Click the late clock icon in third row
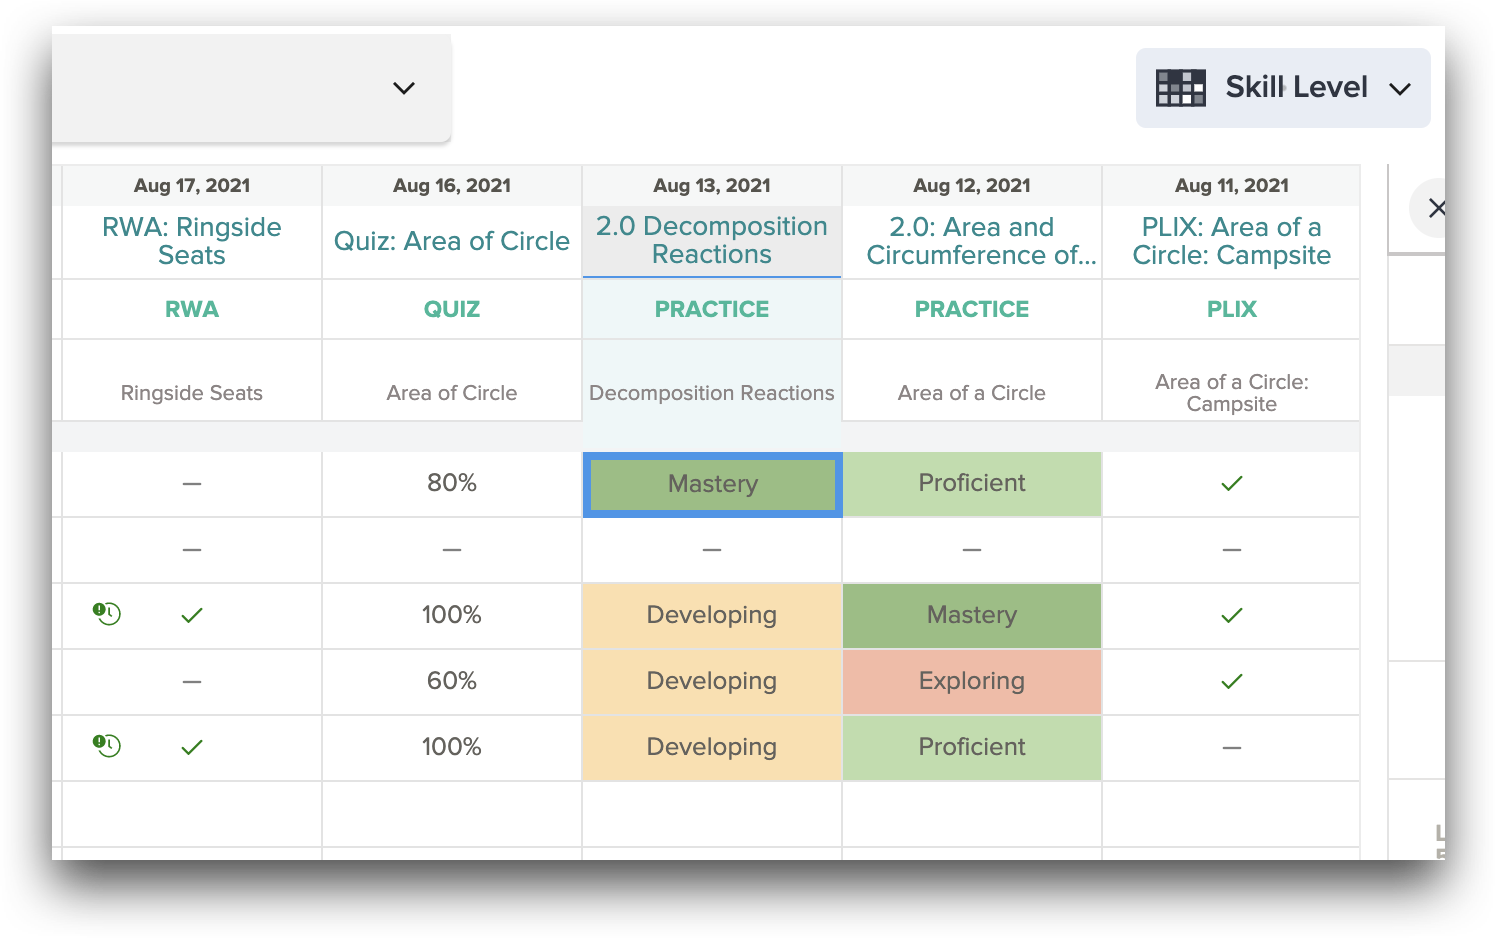1496x938 pixels. click(107, 613)
